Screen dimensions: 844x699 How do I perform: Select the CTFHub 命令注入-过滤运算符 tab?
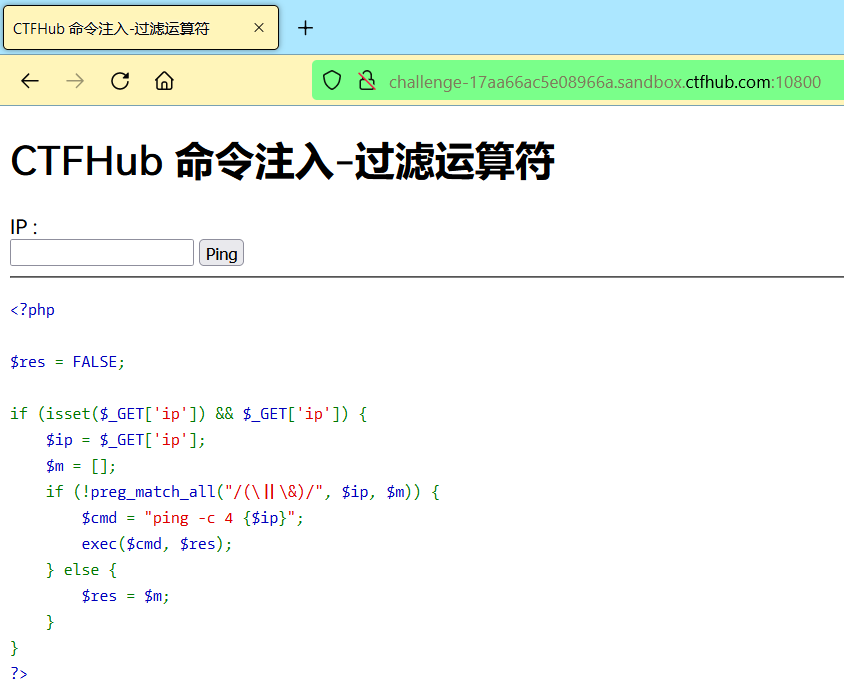(x=141, y=28)
